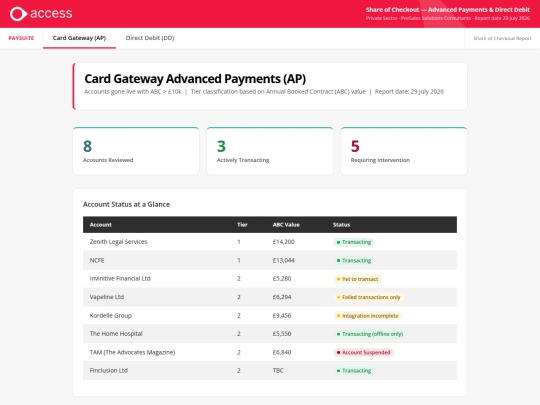
Task: Click the Transacting (offline only) status badge
Action: (370, 334)
